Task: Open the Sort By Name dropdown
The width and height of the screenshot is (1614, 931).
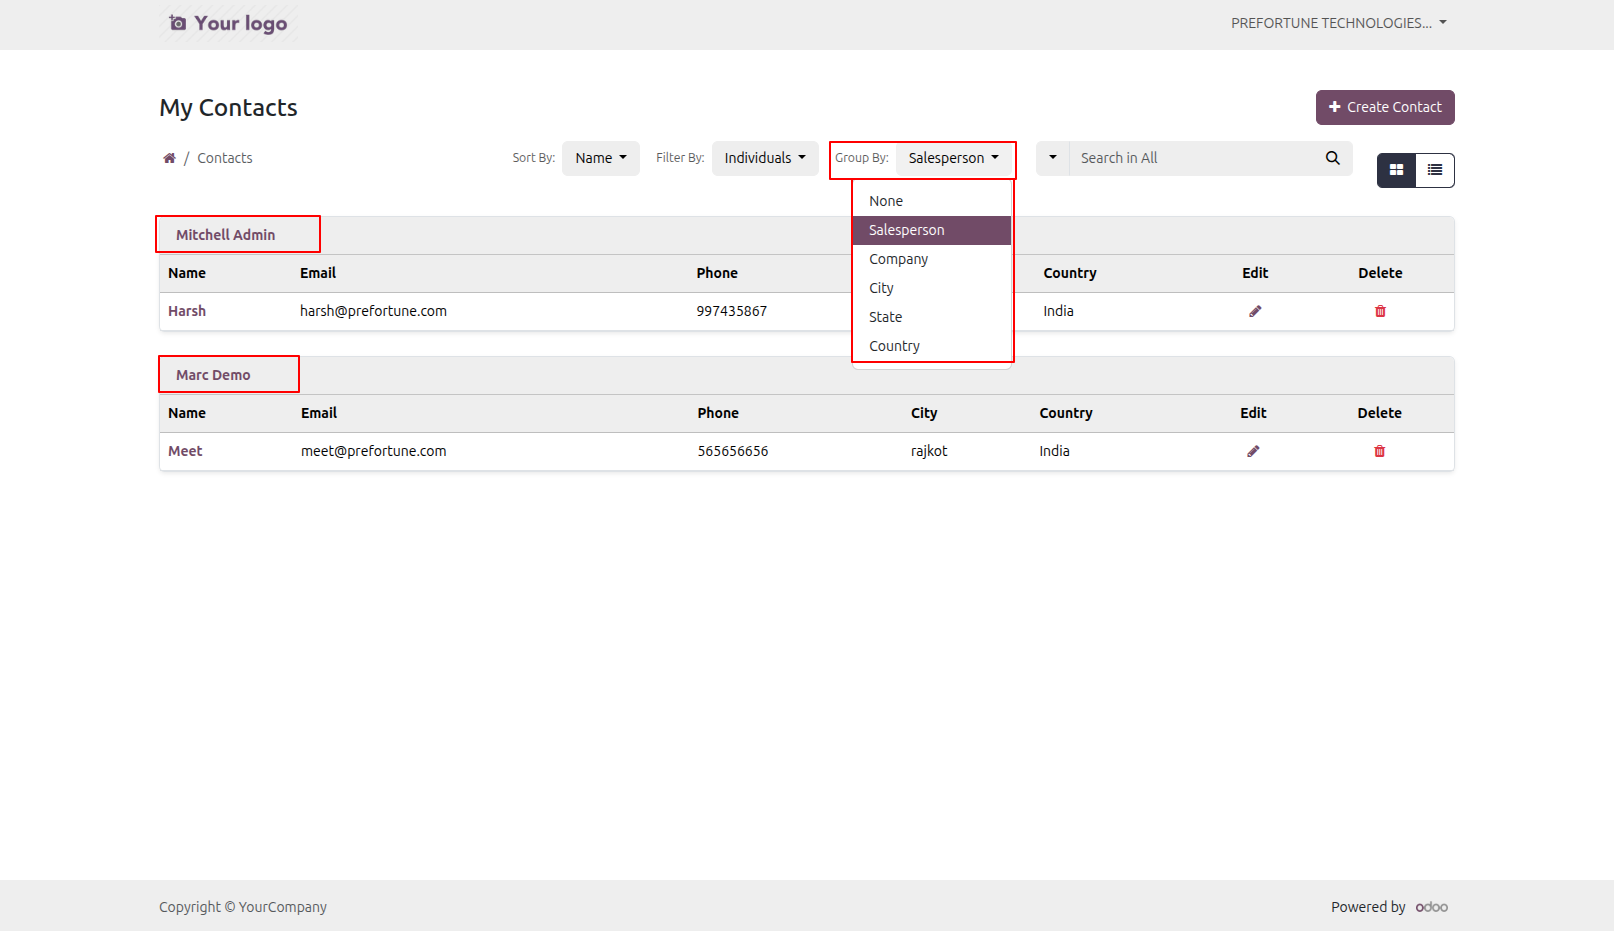Action: (x=601, y=158)
